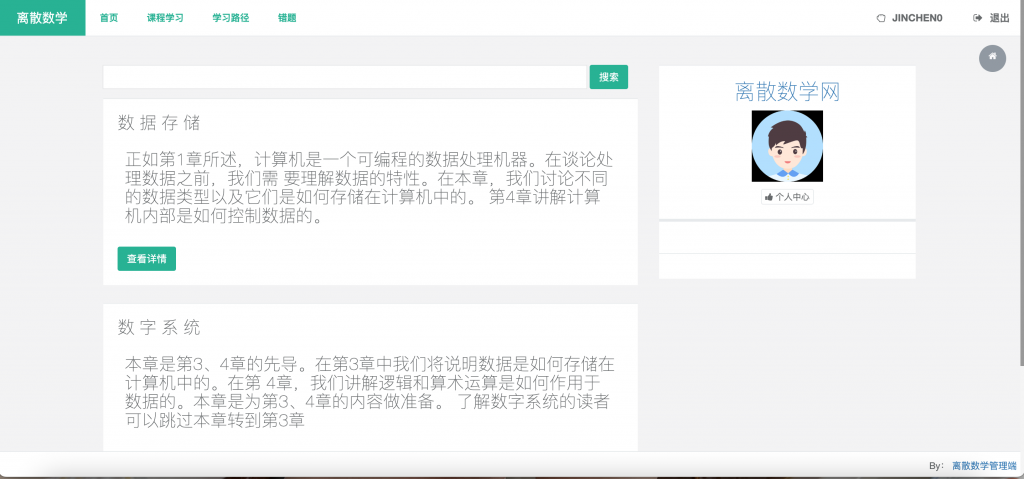Viewport: 1024px width, 479px height.
Task: Open the 错题 menu item
Action: point(287,18)
